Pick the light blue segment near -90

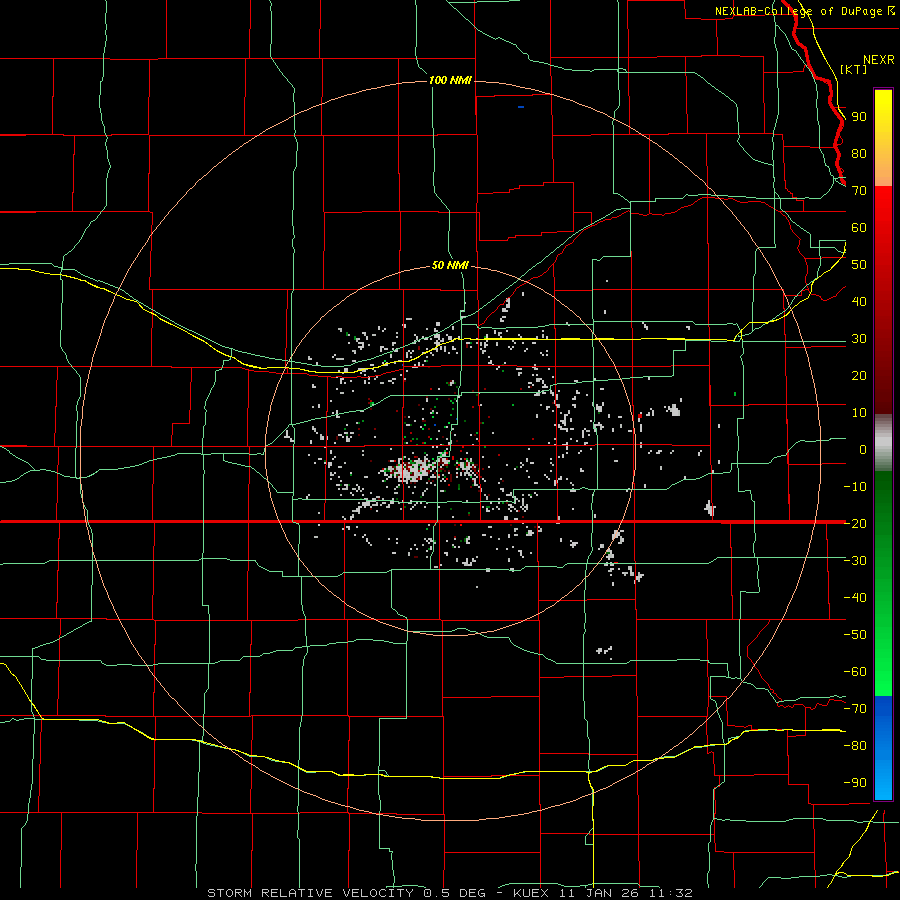(883, 781)
